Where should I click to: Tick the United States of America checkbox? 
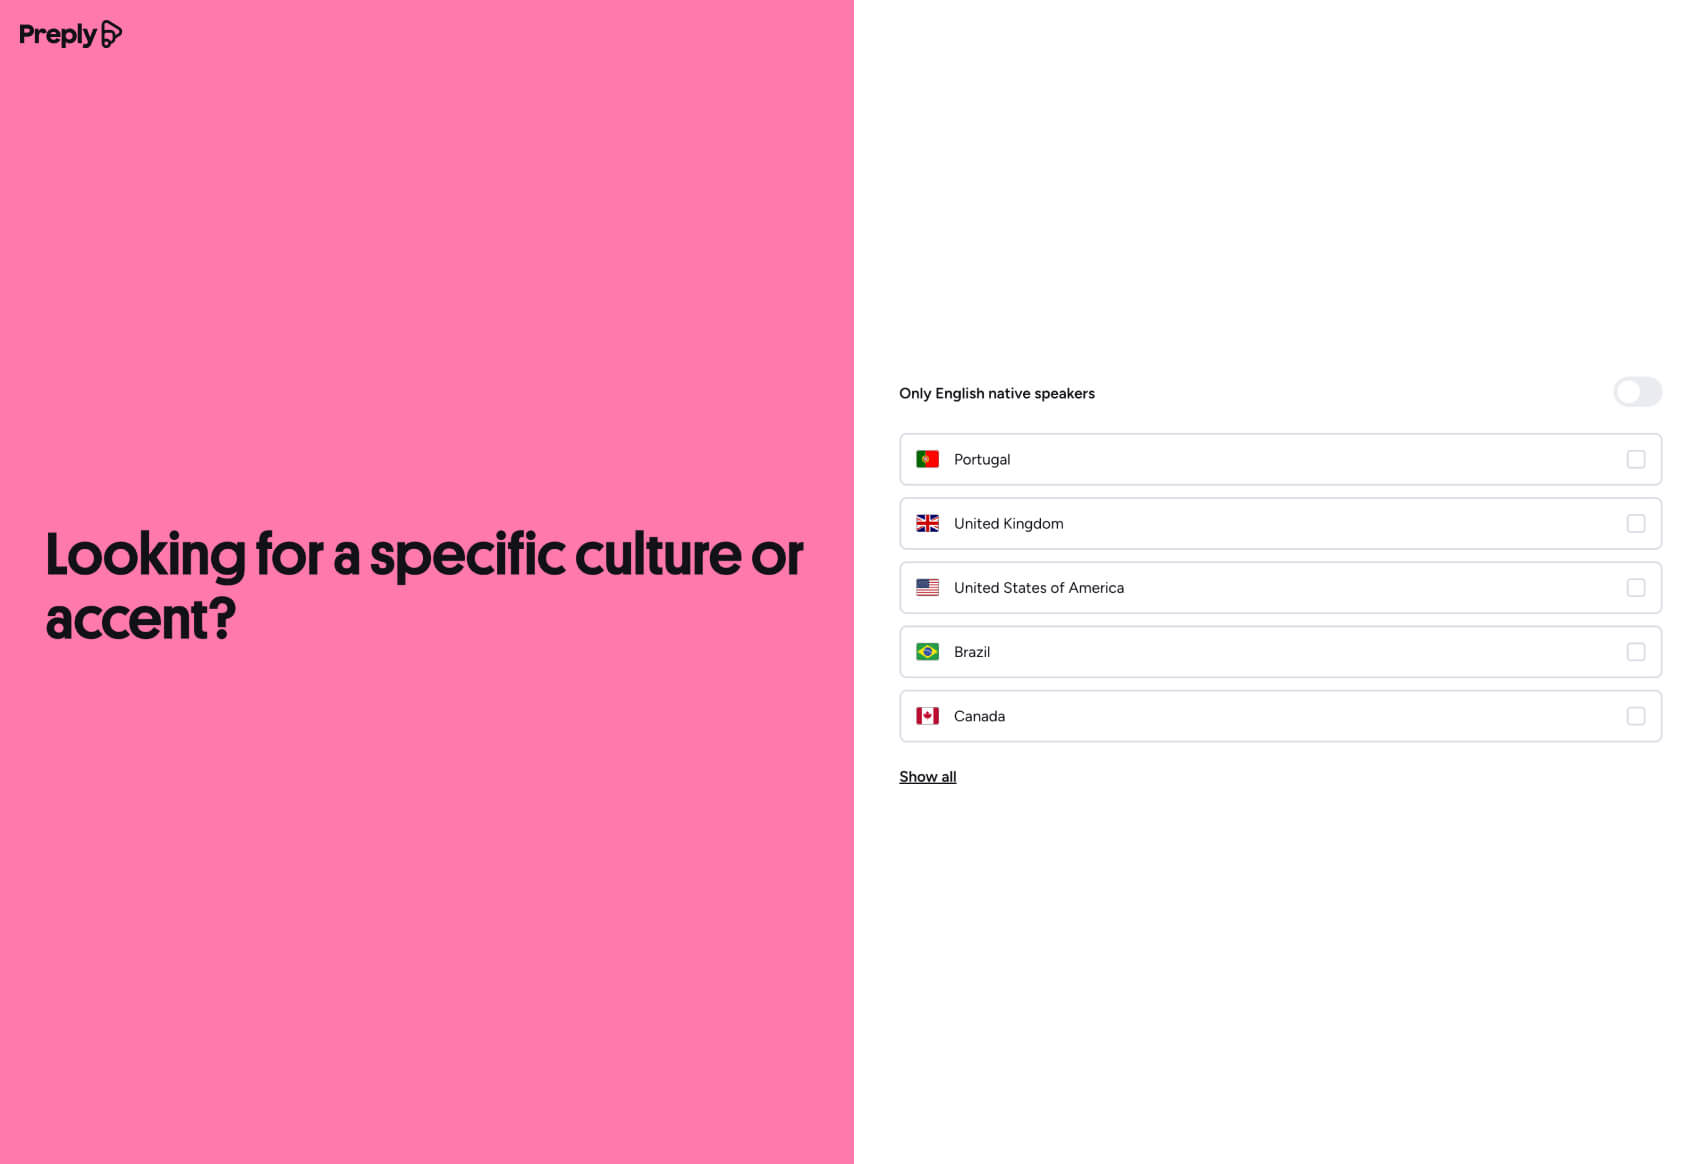click(x=1635, y=588)
